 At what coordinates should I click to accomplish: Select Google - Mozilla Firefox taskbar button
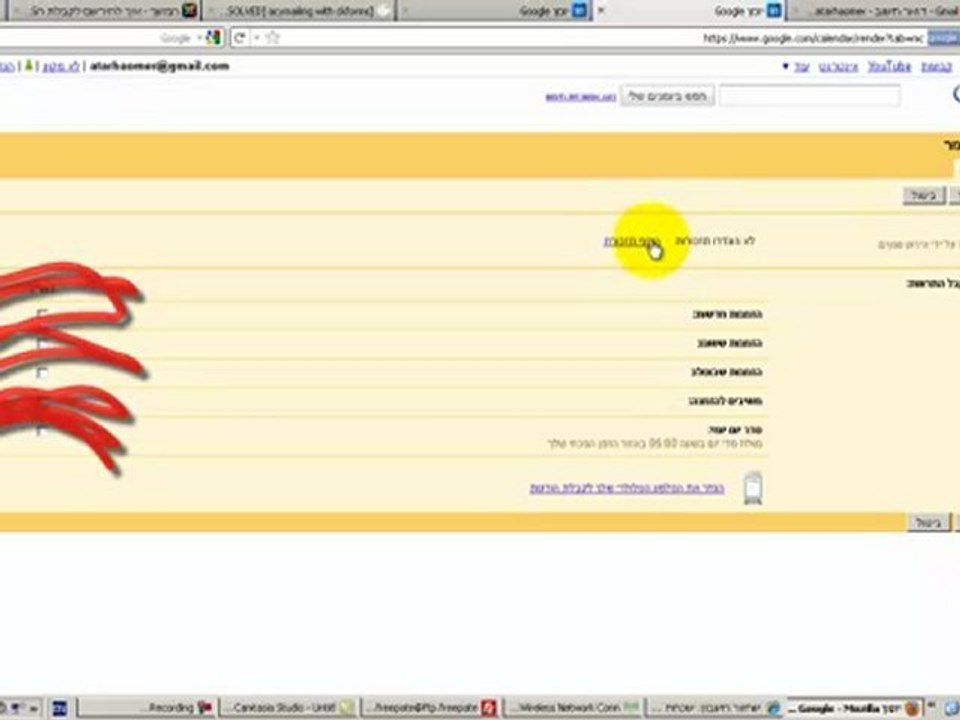pos(855,708)
